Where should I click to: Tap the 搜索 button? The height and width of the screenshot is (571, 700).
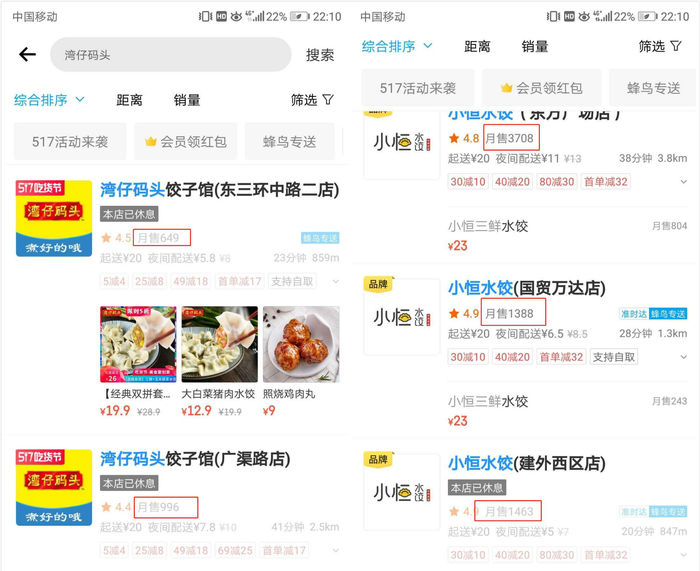(320, 55)
